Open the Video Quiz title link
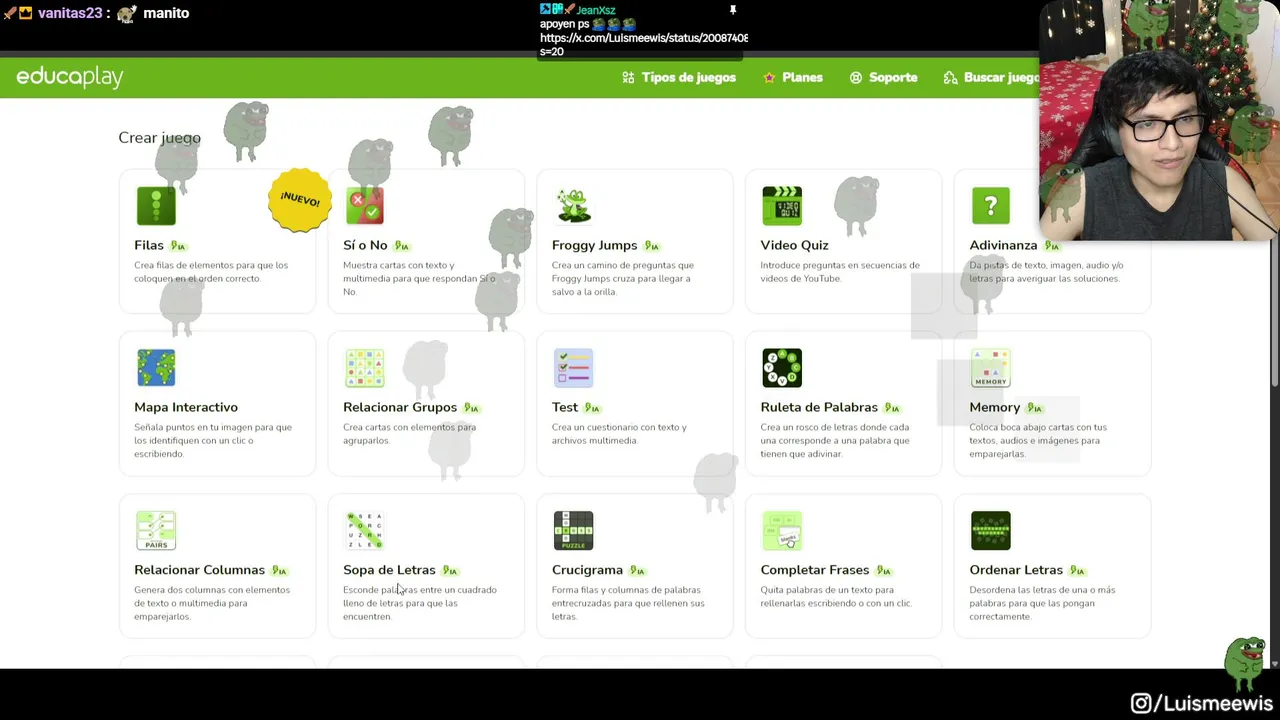The image size is (1280, 720). pos(794,245)
